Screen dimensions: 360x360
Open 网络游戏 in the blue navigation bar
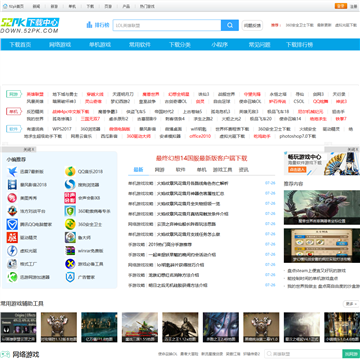coord(60,45)
